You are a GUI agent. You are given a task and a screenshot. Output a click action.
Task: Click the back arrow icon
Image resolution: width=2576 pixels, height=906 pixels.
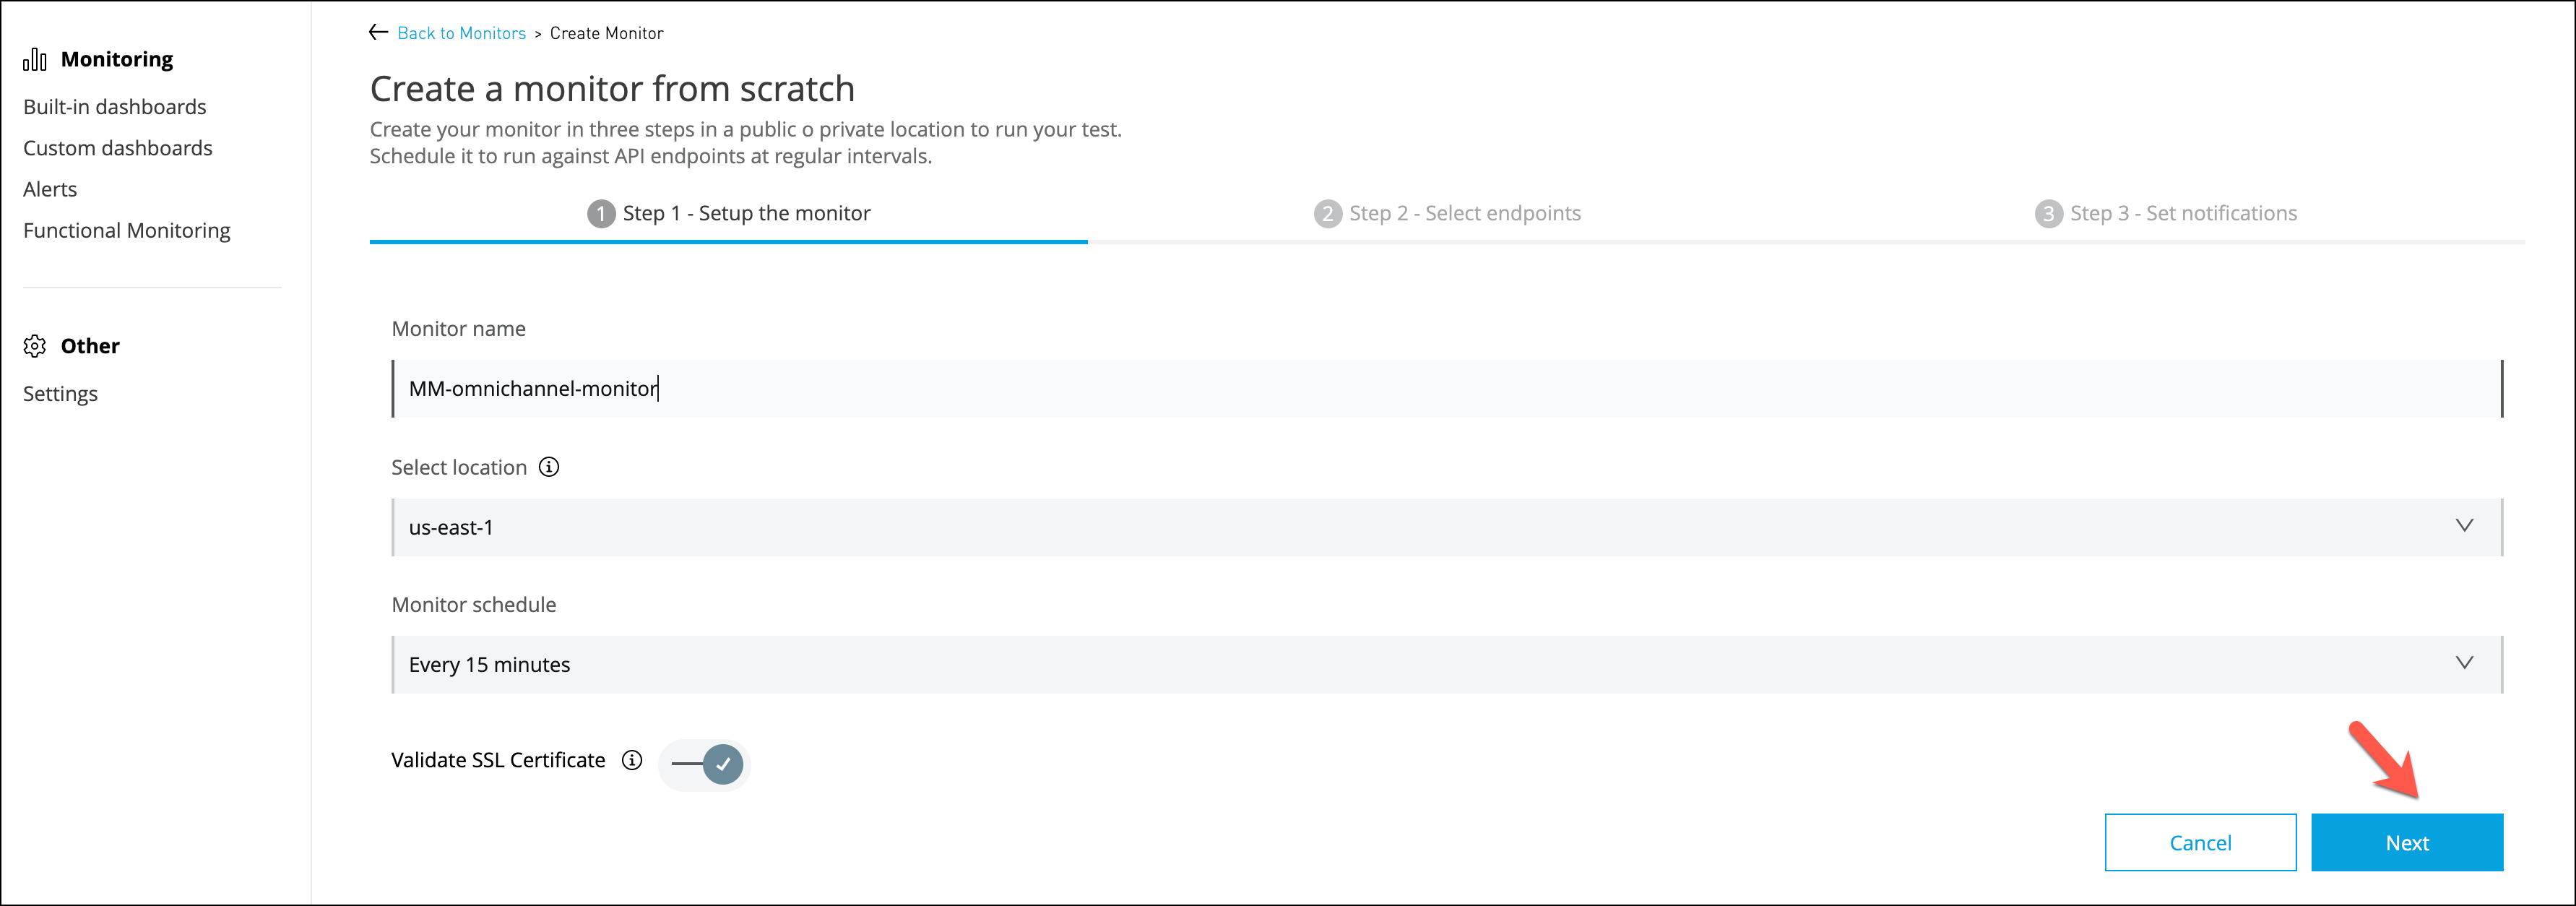coord(378,32)
